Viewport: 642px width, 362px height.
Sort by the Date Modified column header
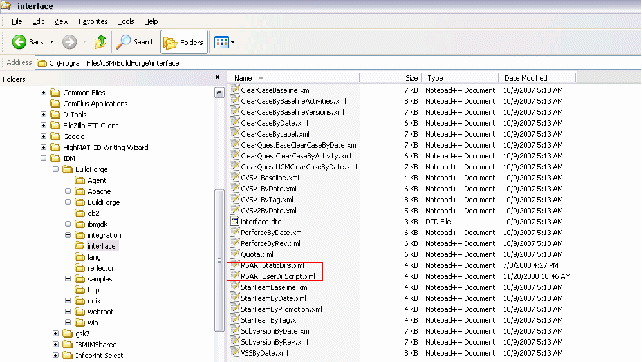point(537,78)
